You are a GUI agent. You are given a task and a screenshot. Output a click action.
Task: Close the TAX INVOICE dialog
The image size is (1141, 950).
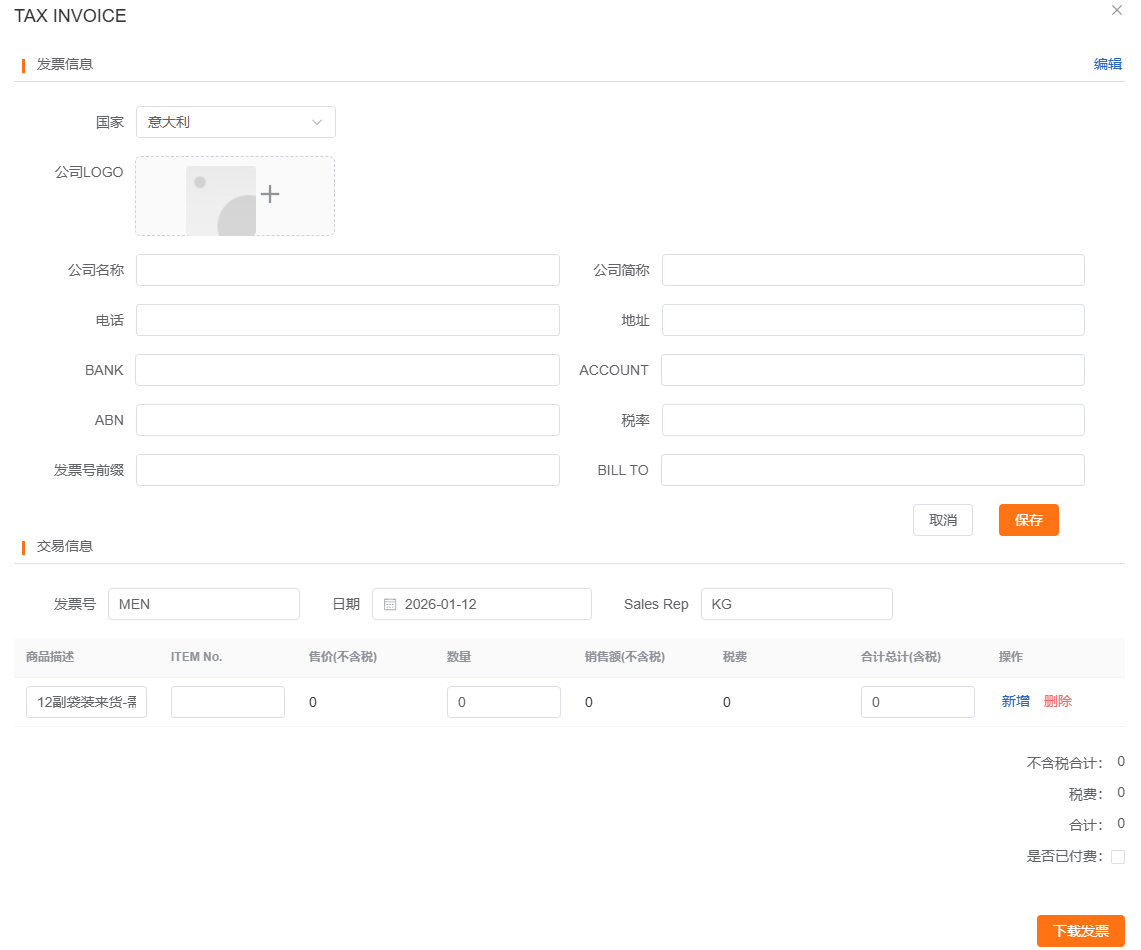coord(1117,10)
